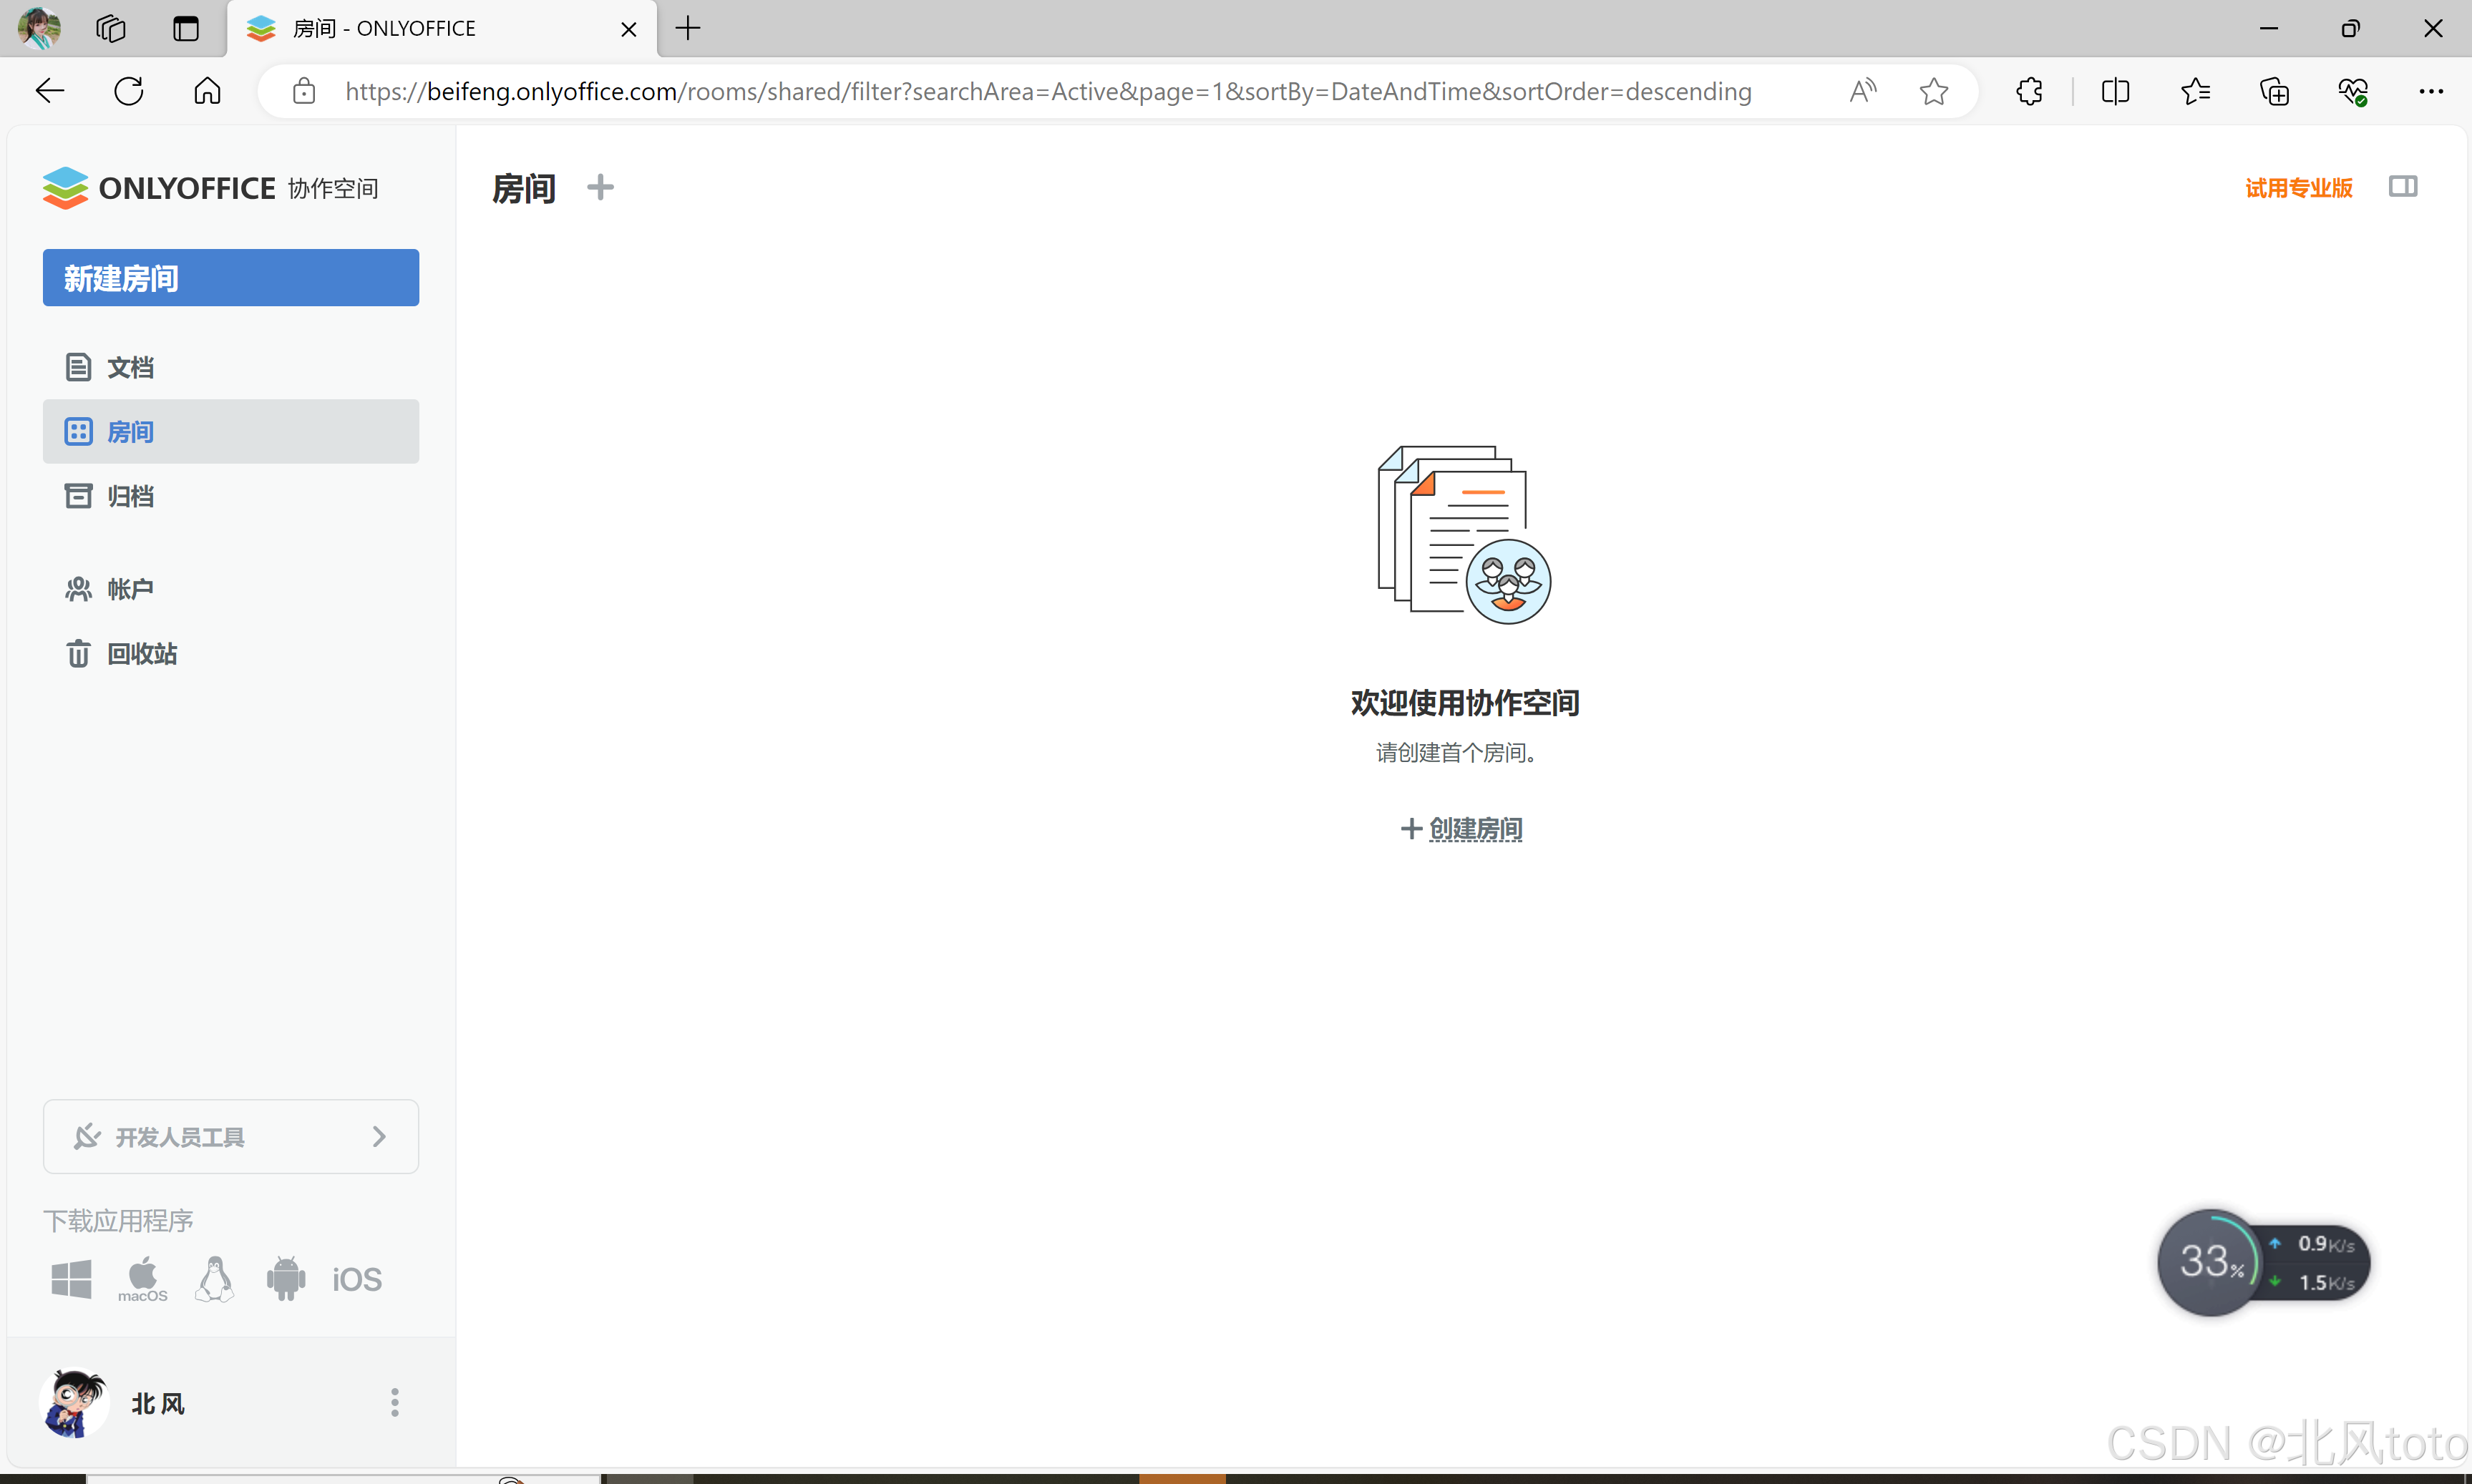Open the 文档 section in the sidebar
The image size is (2472, 1484).
(129, 366)
